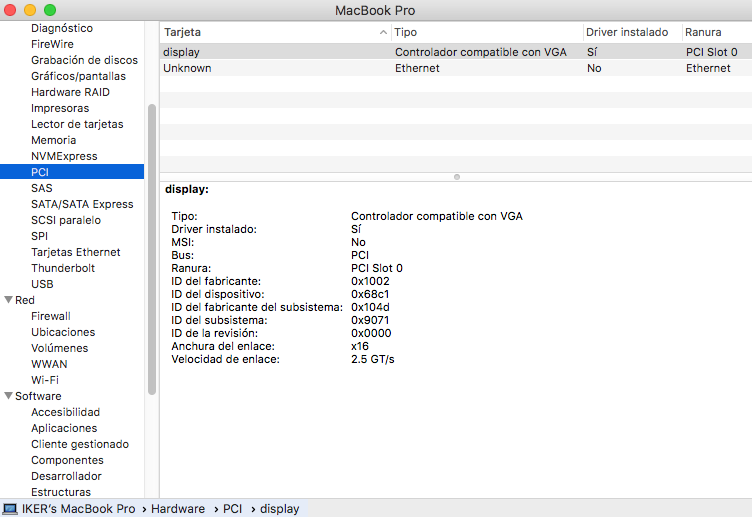This screenshot has height=517, width=752.
Task: Open Ubicaciones under Red
Action: [63, 332]
